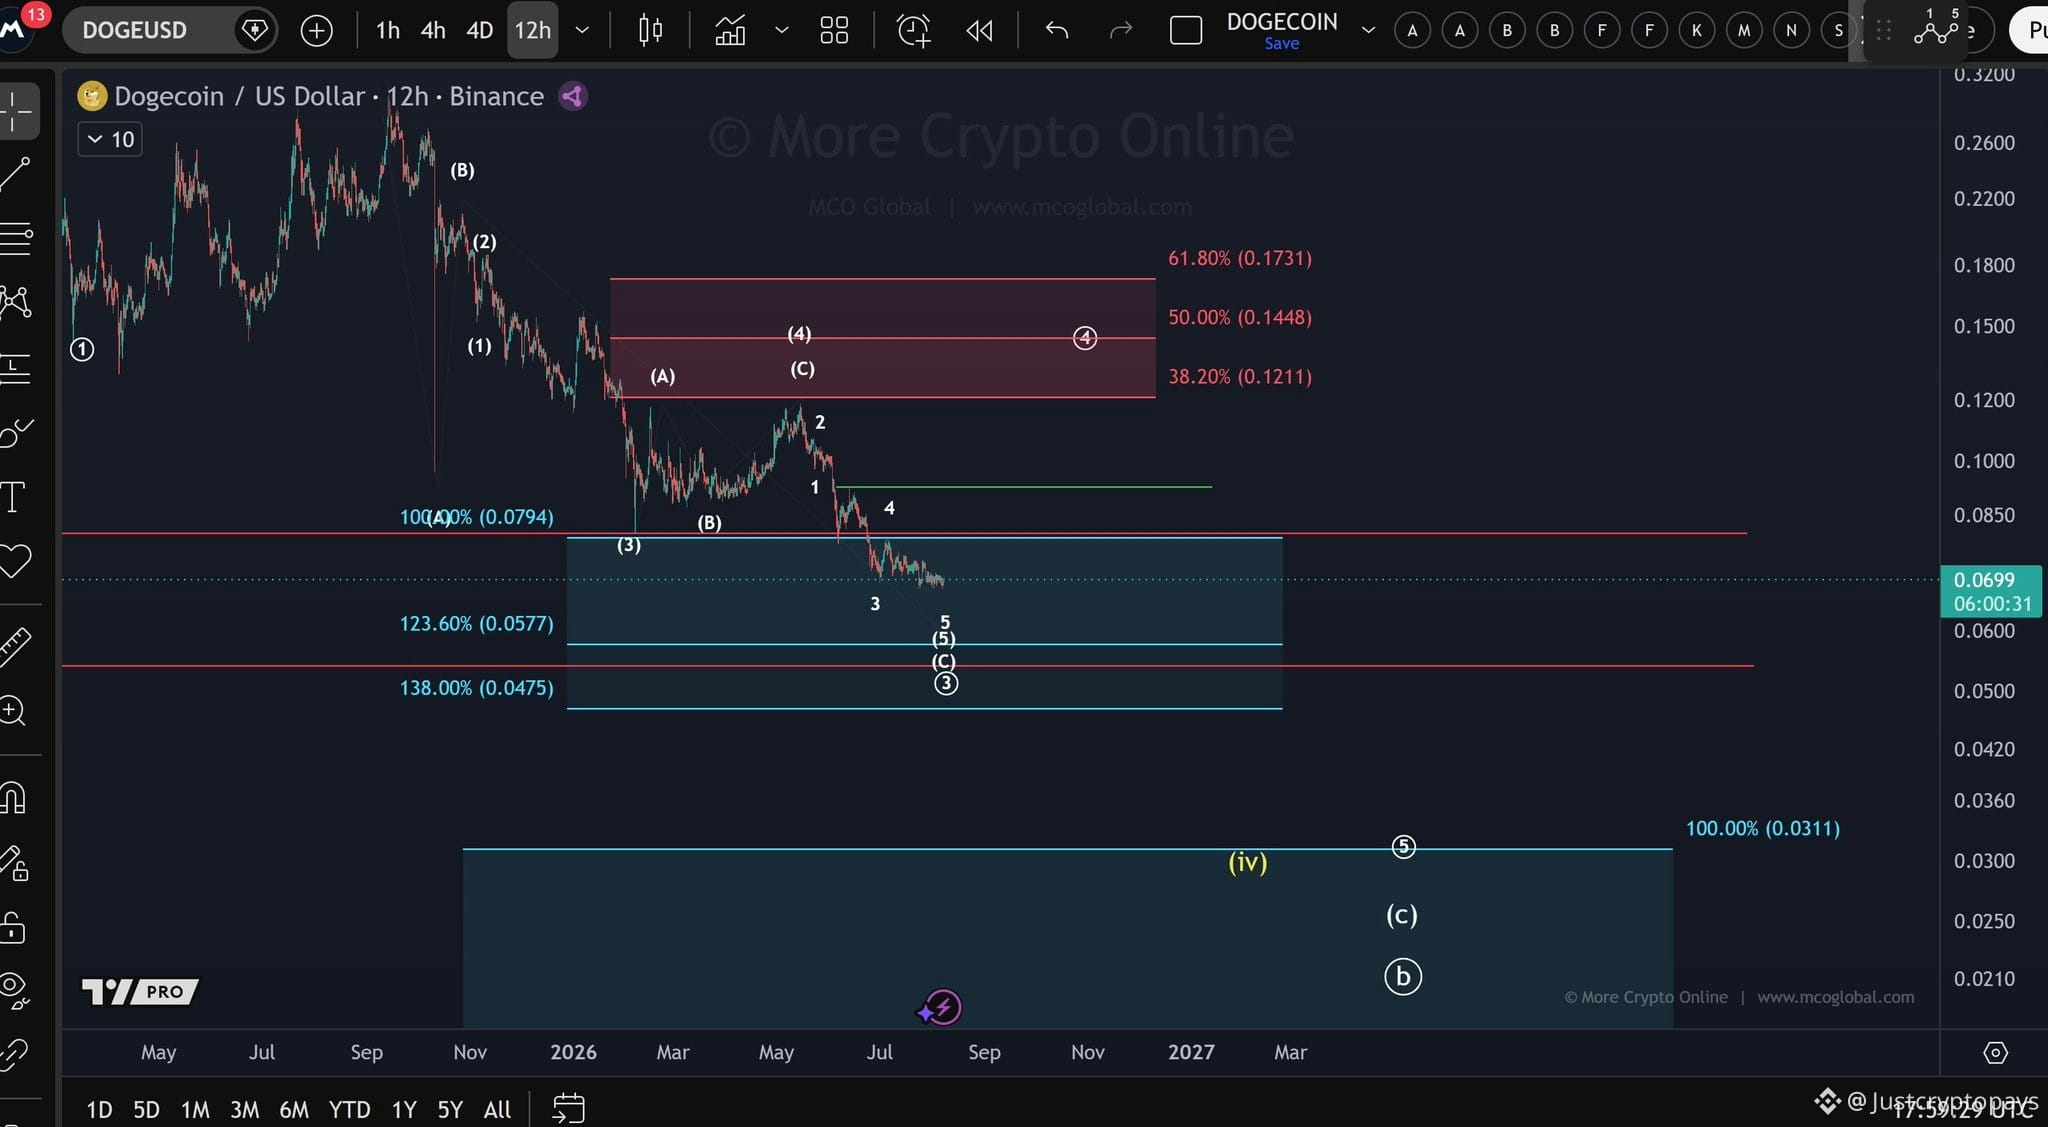
Task: Open the layout setup grid
Action: click(834, 31)
